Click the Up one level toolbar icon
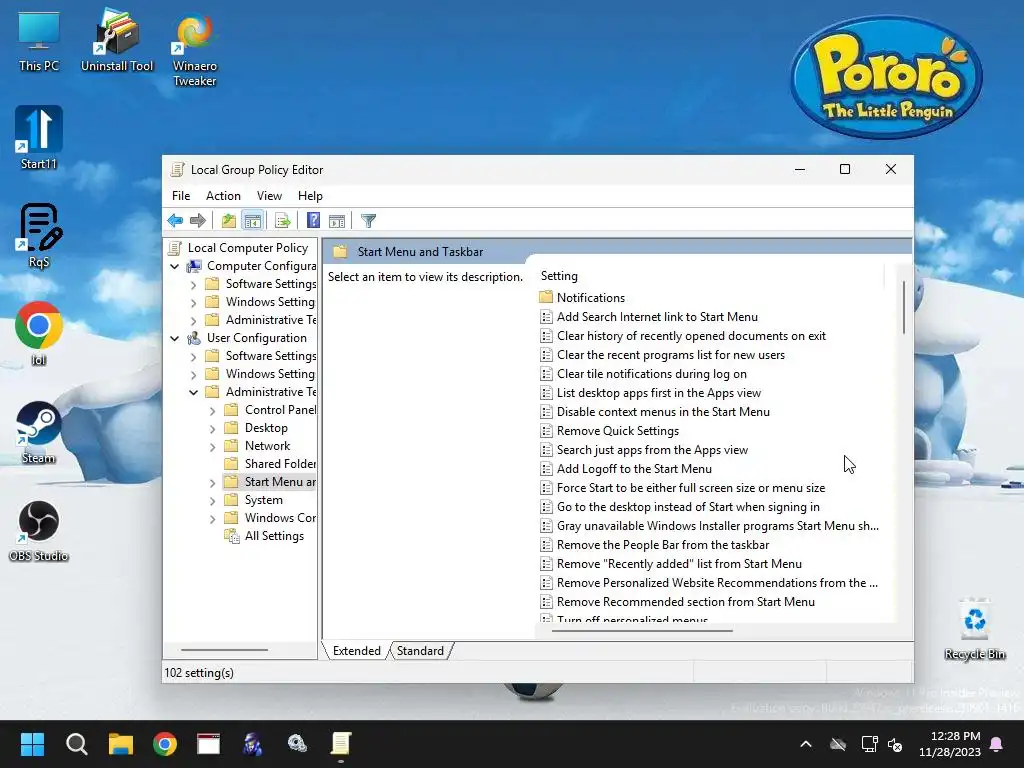This screenshot has height=768, width=1024. [229, 221]
